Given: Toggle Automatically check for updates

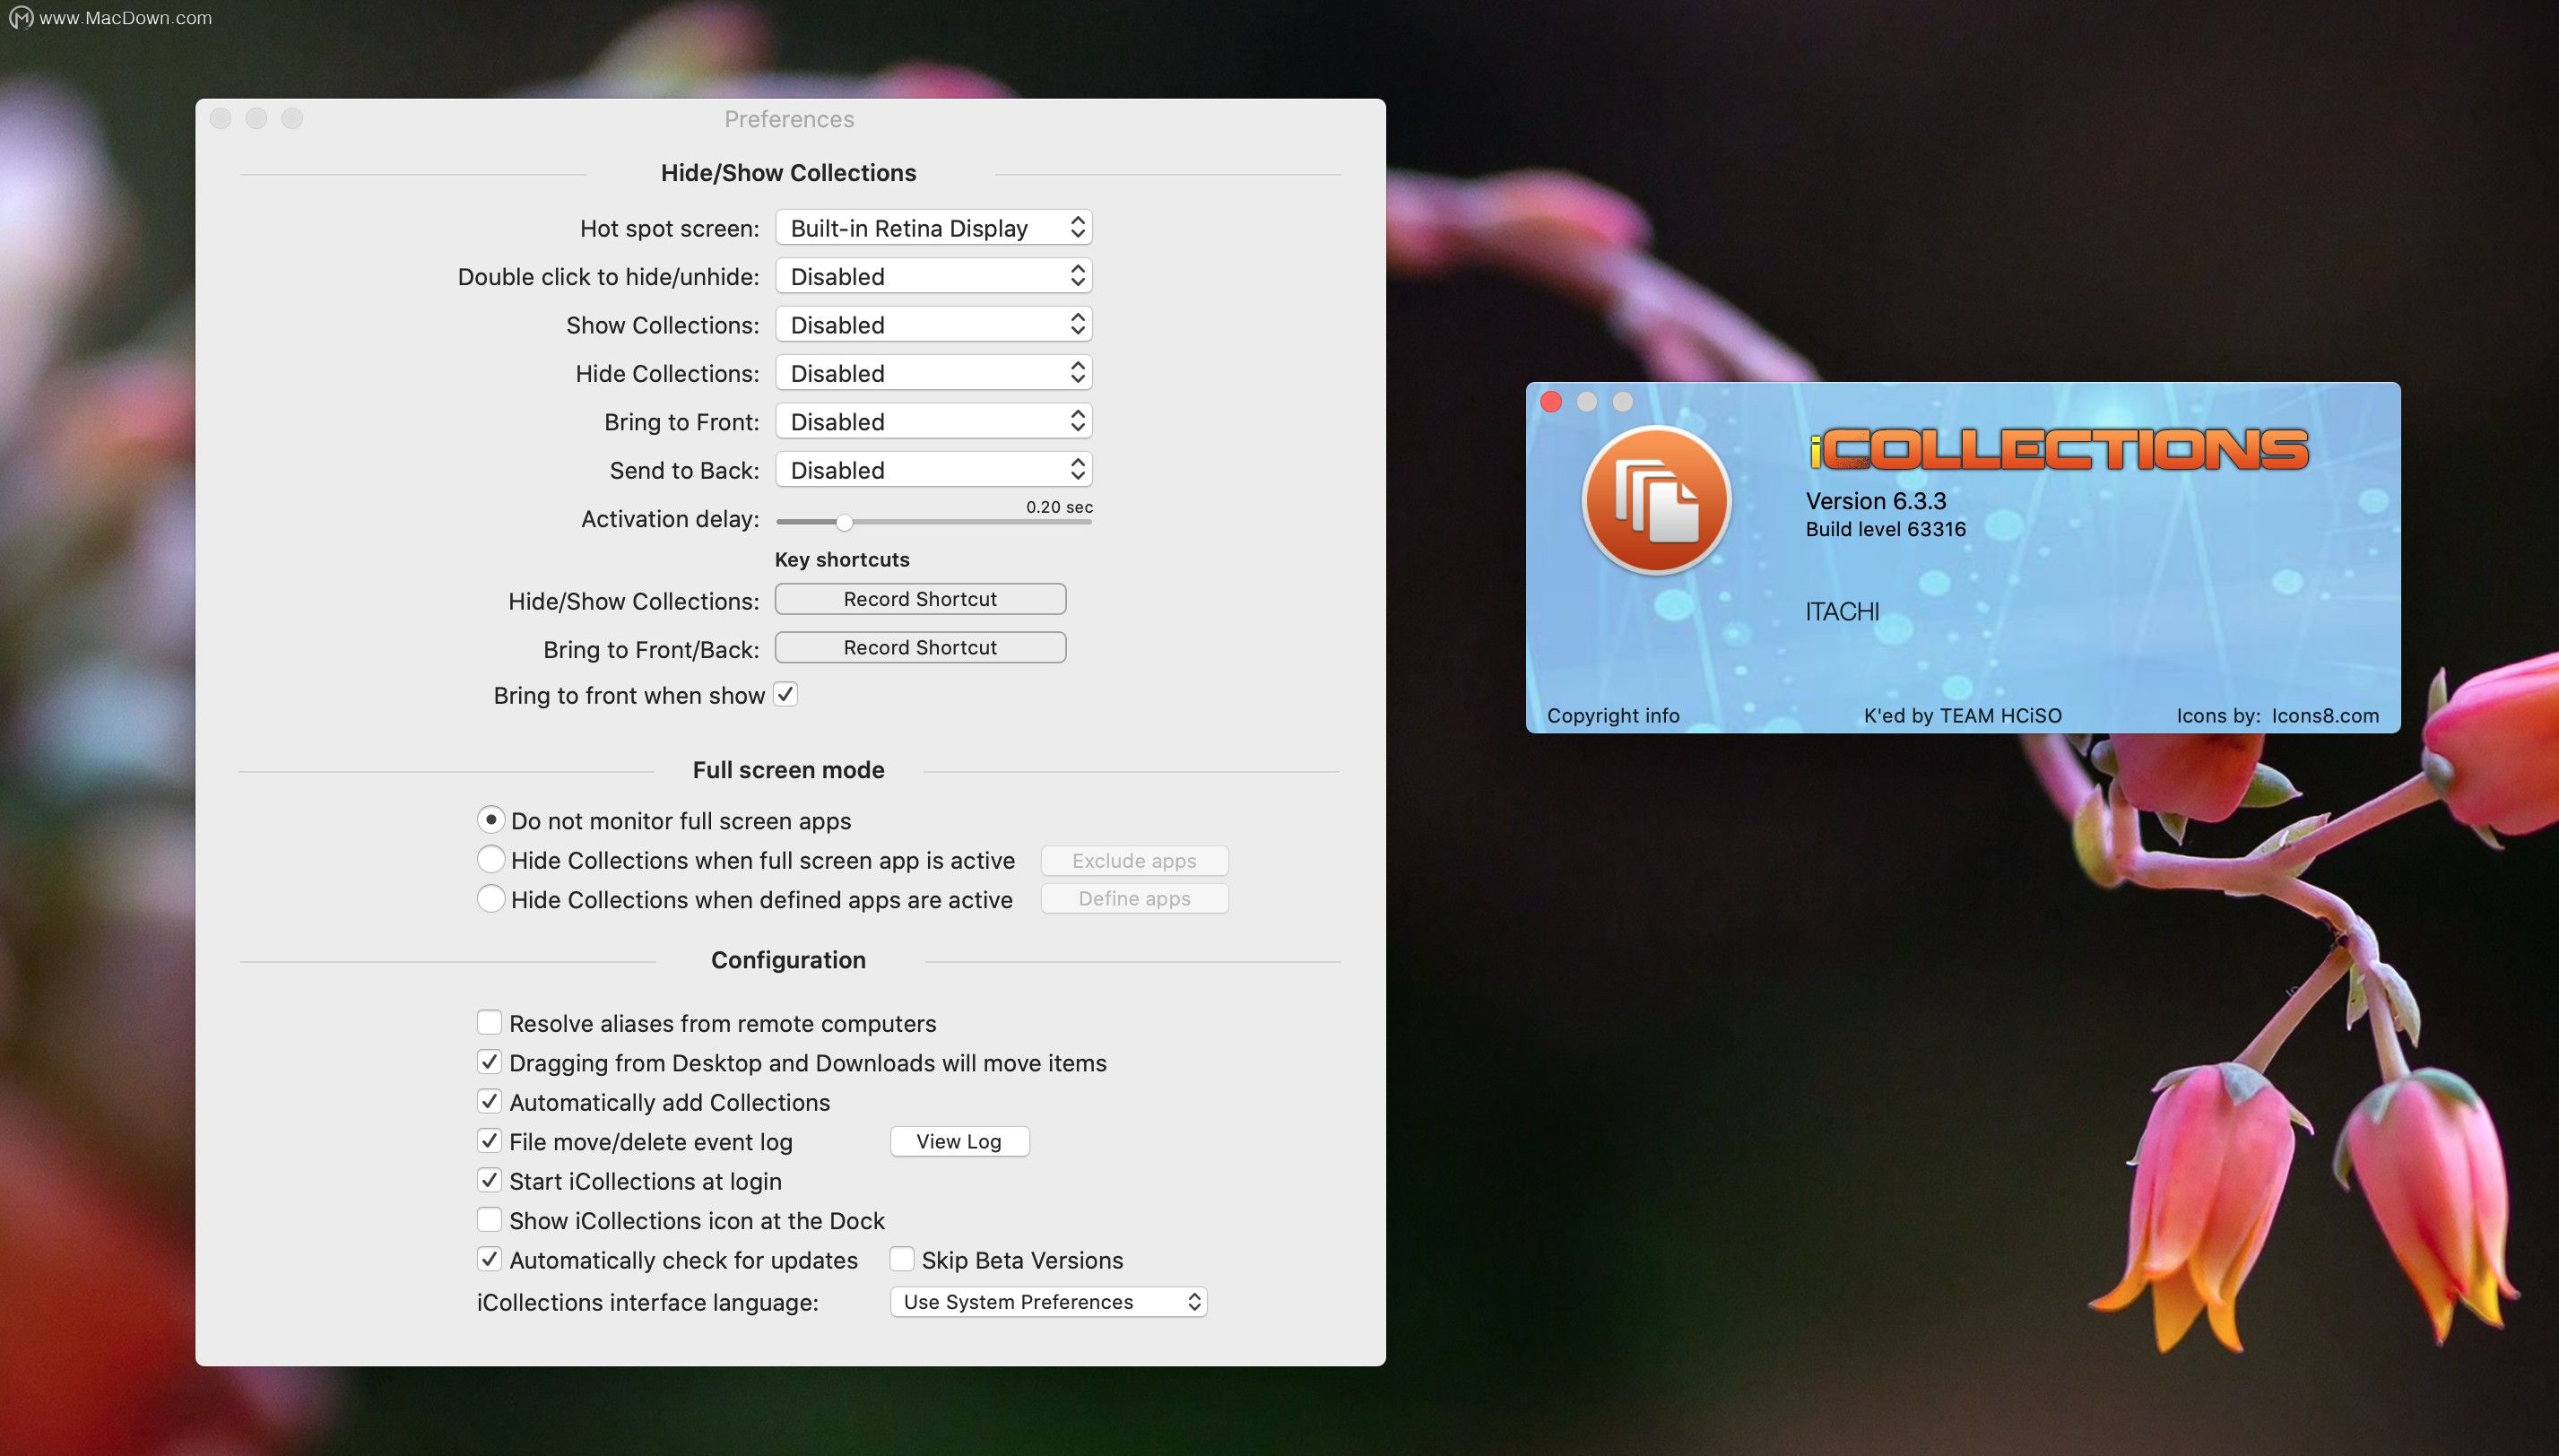Looking at the screenshot, I should [x=489, y=1259].
